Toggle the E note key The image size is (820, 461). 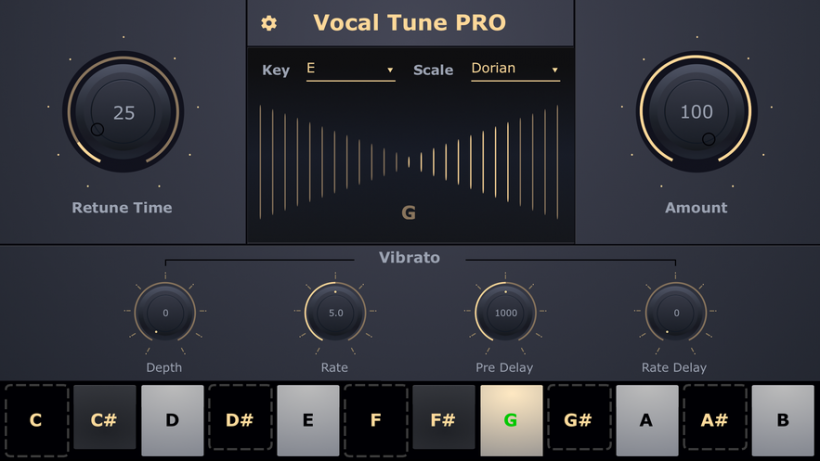tap(308, 420)
